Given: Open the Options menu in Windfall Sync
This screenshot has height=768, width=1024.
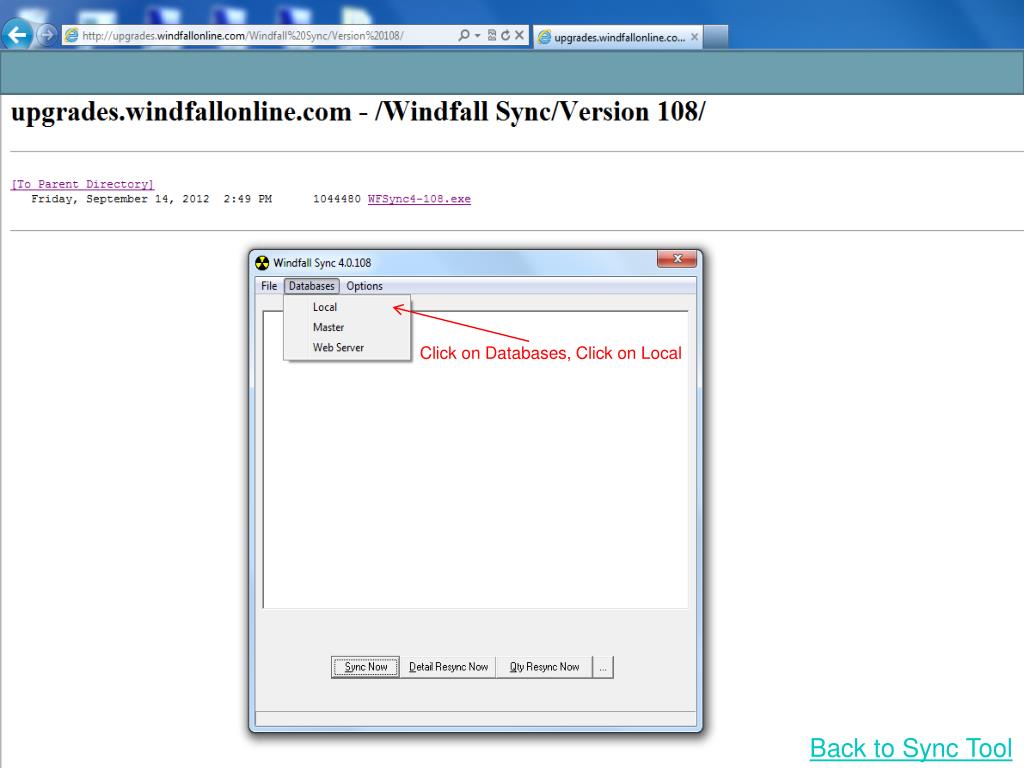Looking at the screenshot, I should point(364,286).
